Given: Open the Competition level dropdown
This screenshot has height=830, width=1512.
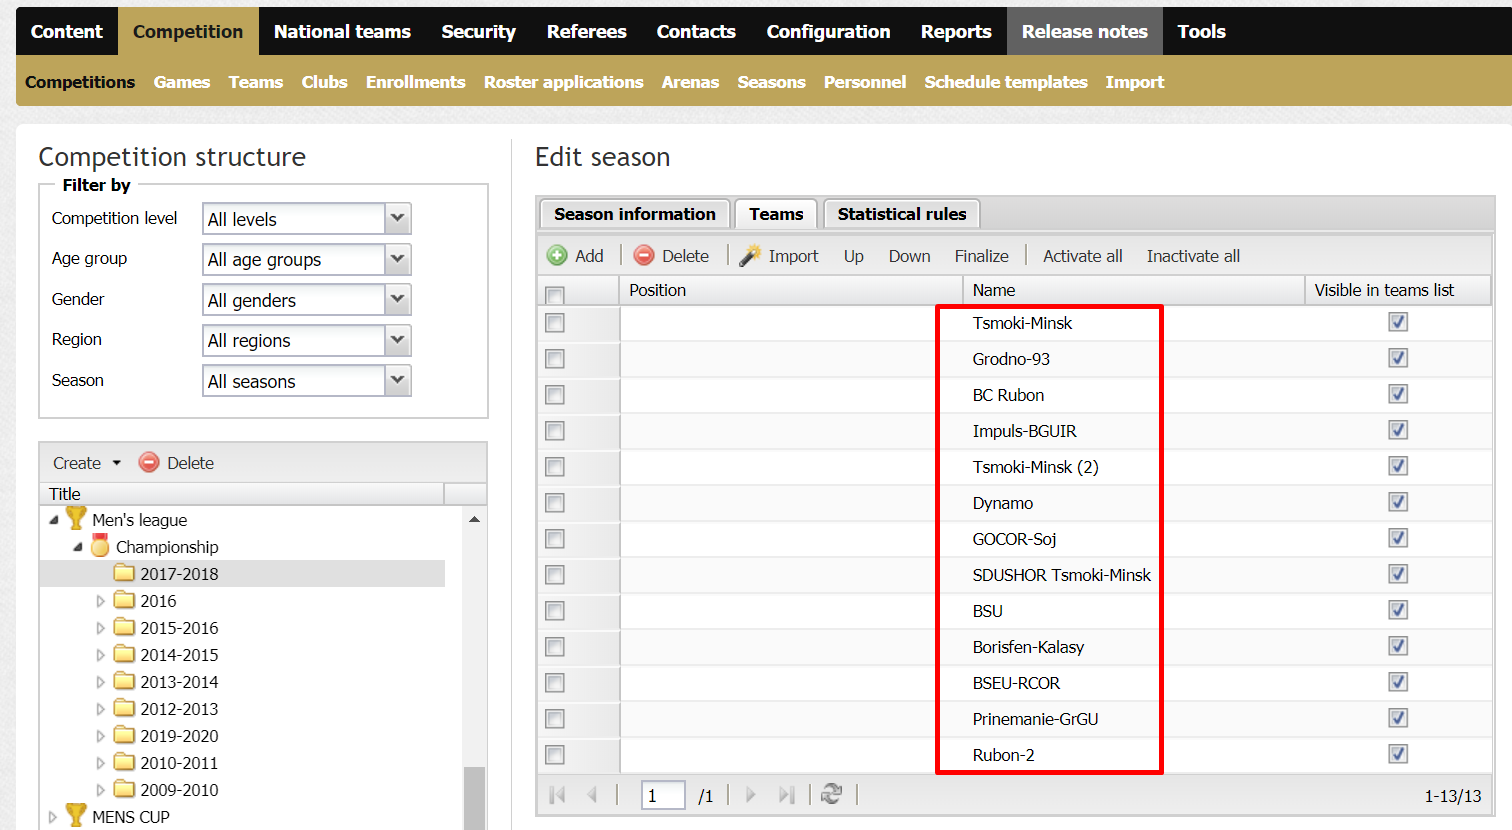Looking at the screenshot, I should tap(398, 218).
